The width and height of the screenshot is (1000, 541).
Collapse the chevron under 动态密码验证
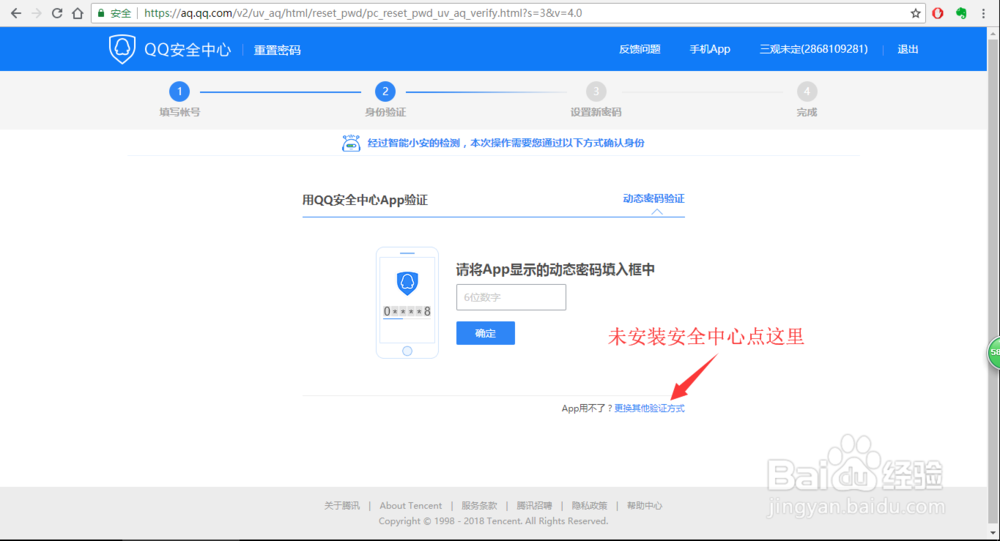click(x=657, y=212)
